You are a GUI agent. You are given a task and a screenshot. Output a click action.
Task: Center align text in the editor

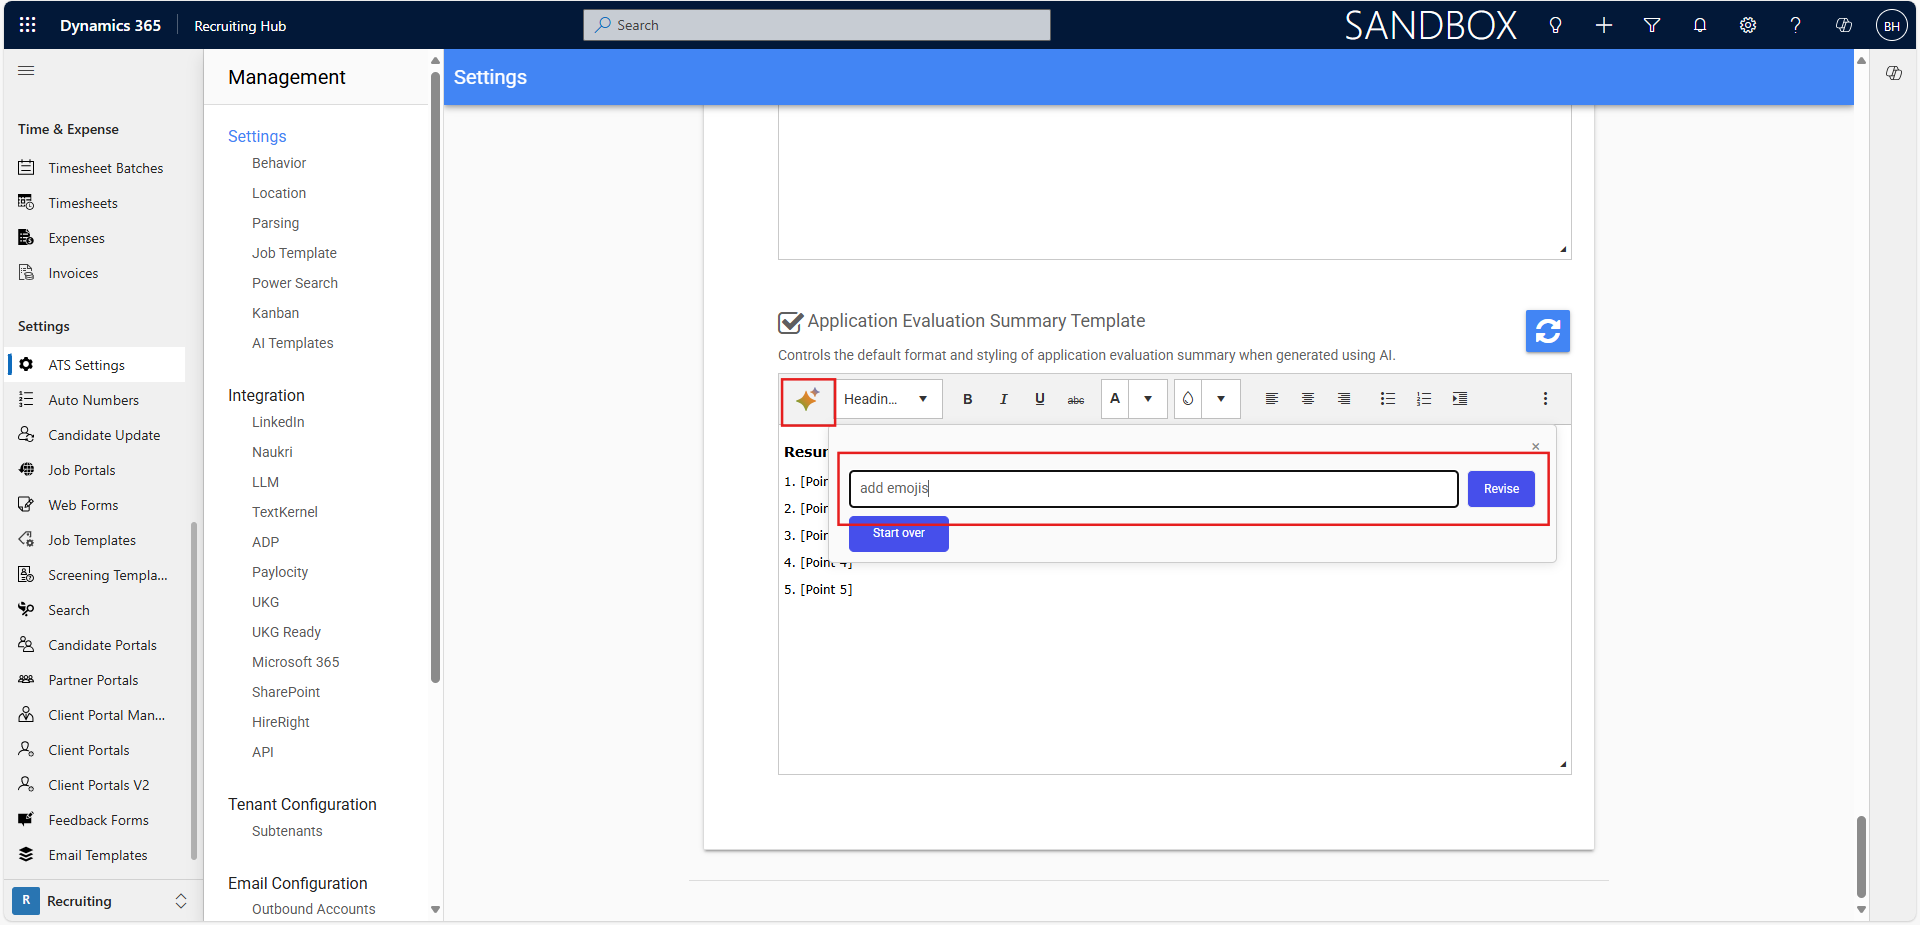(x=1307, y=399)
